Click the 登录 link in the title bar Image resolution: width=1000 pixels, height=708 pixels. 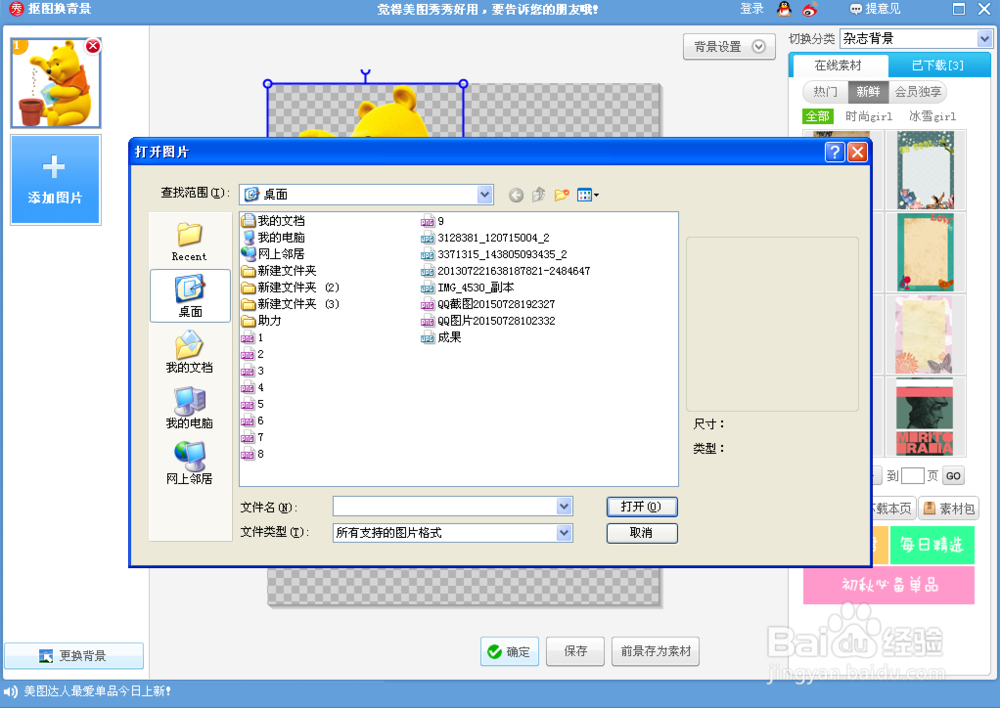pyautogui.click(x=752, y=9)
